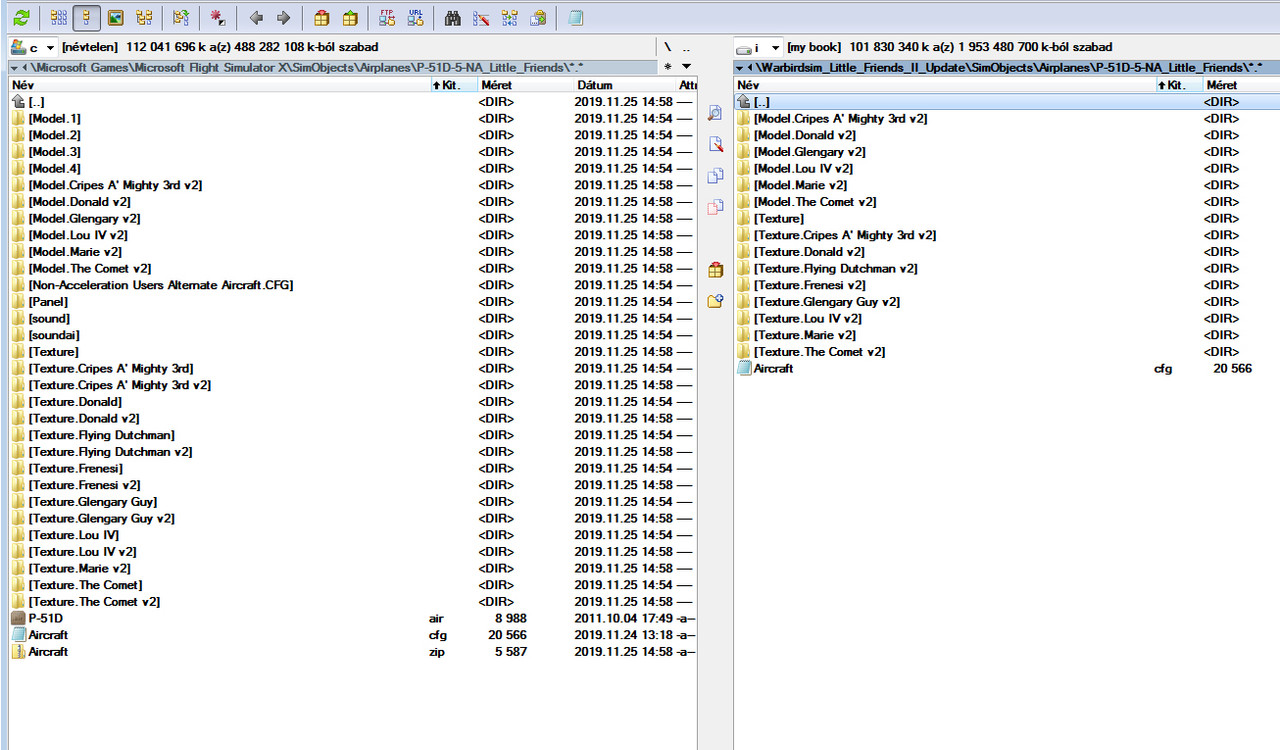This screenshot has width=1280, height=750.
Task: Open Find files binoculars icon
Action: 452,17
